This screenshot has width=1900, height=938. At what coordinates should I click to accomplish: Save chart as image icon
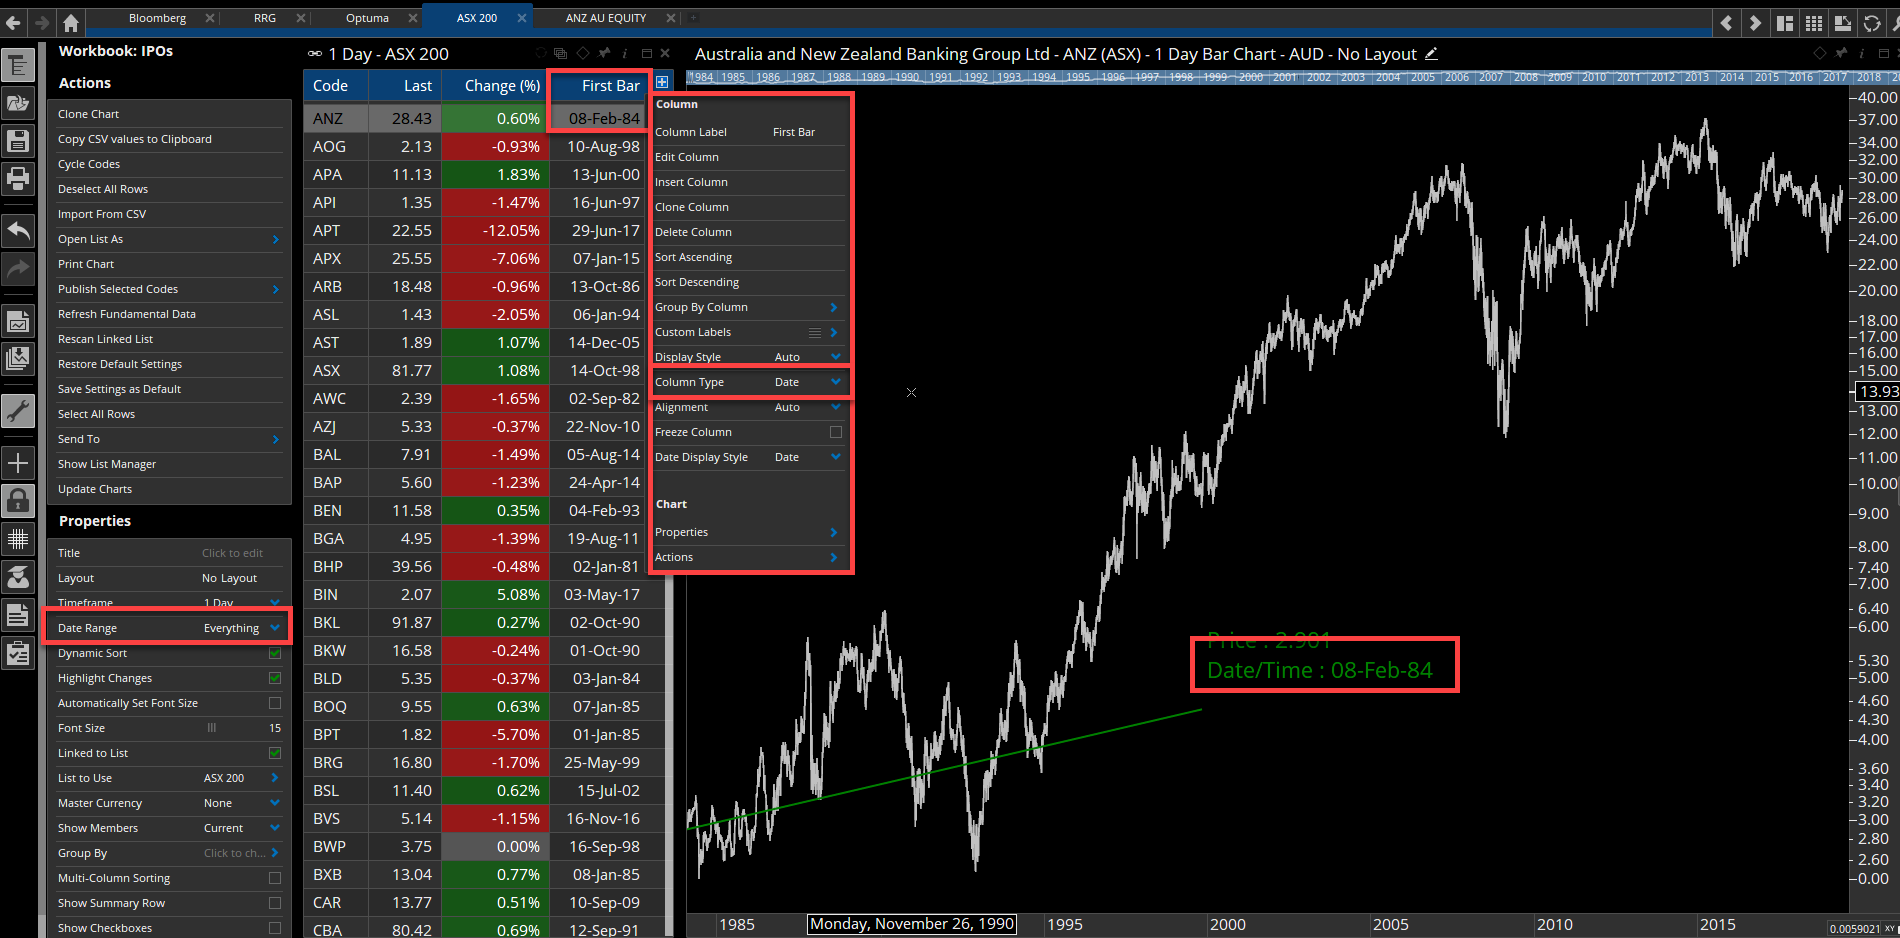[18, 321]
